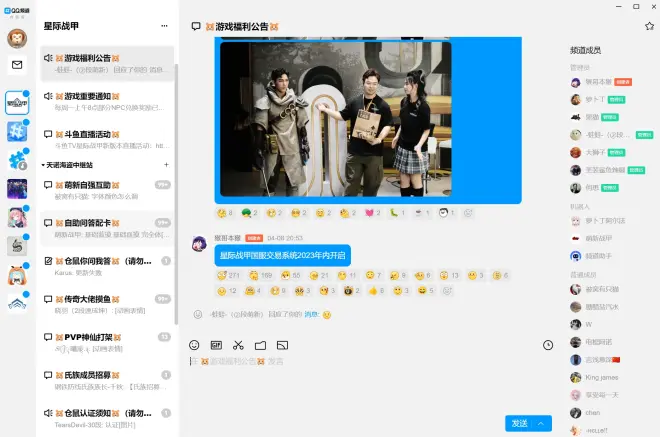The width and height of the screenshot is (660, 437).
Task: Click the GIF button in input toolbar
Action: [216, 345]
